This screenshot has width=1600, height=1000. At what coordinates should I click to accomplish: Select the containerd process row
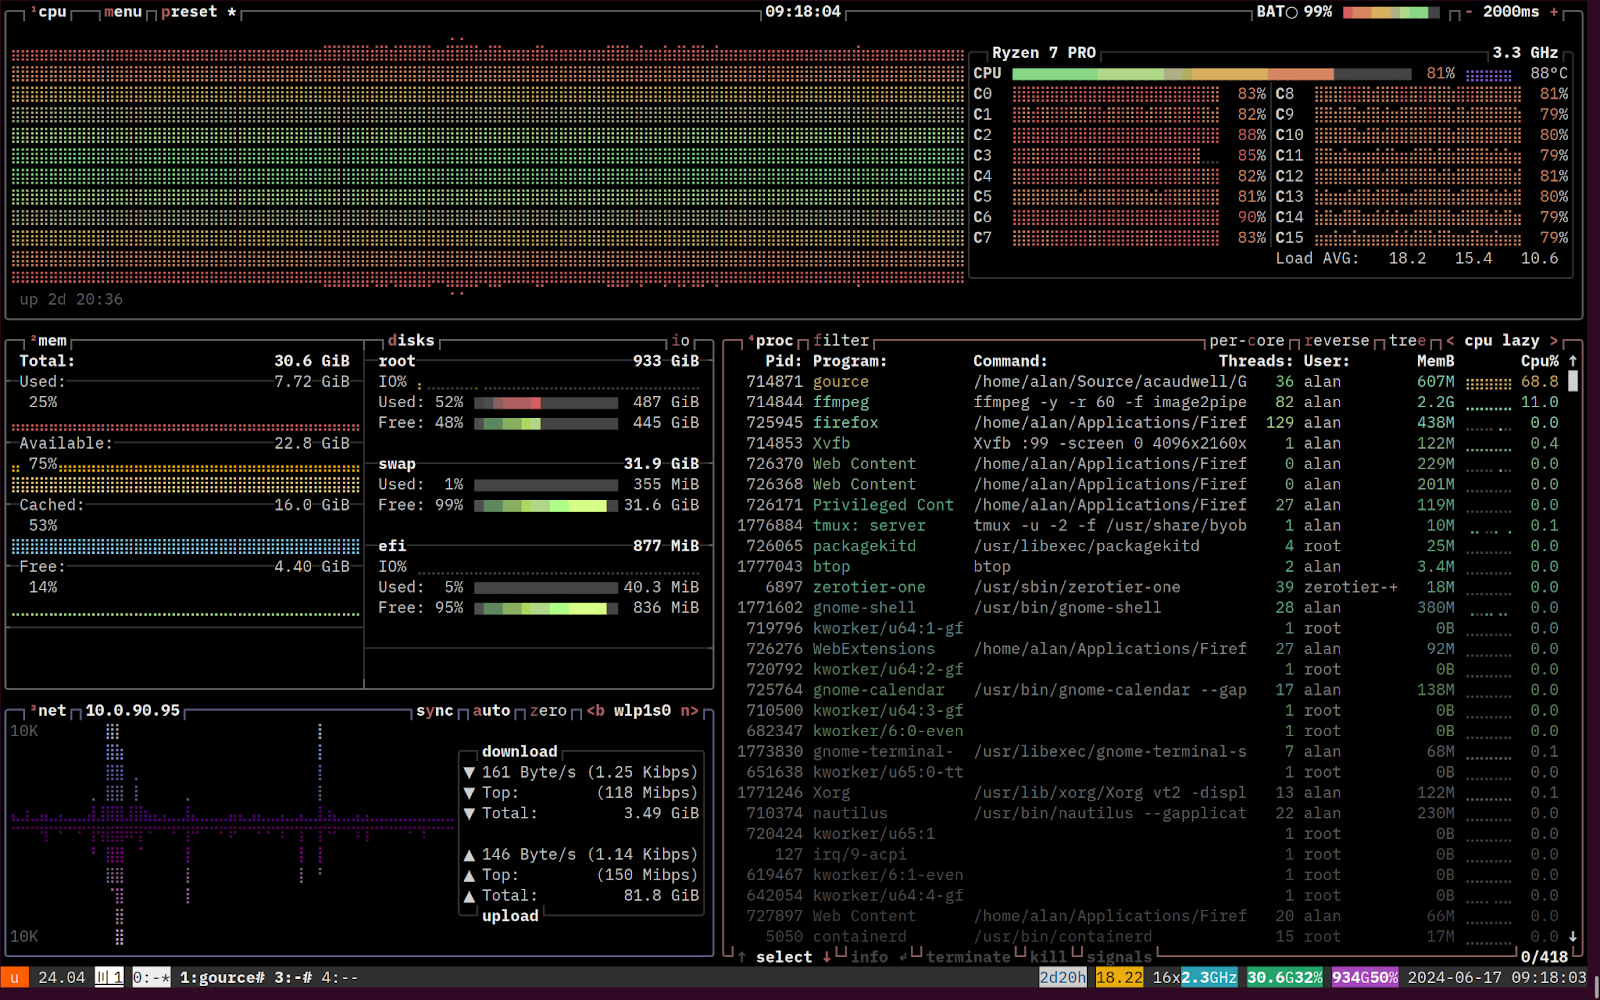[x=1150, y=937]
